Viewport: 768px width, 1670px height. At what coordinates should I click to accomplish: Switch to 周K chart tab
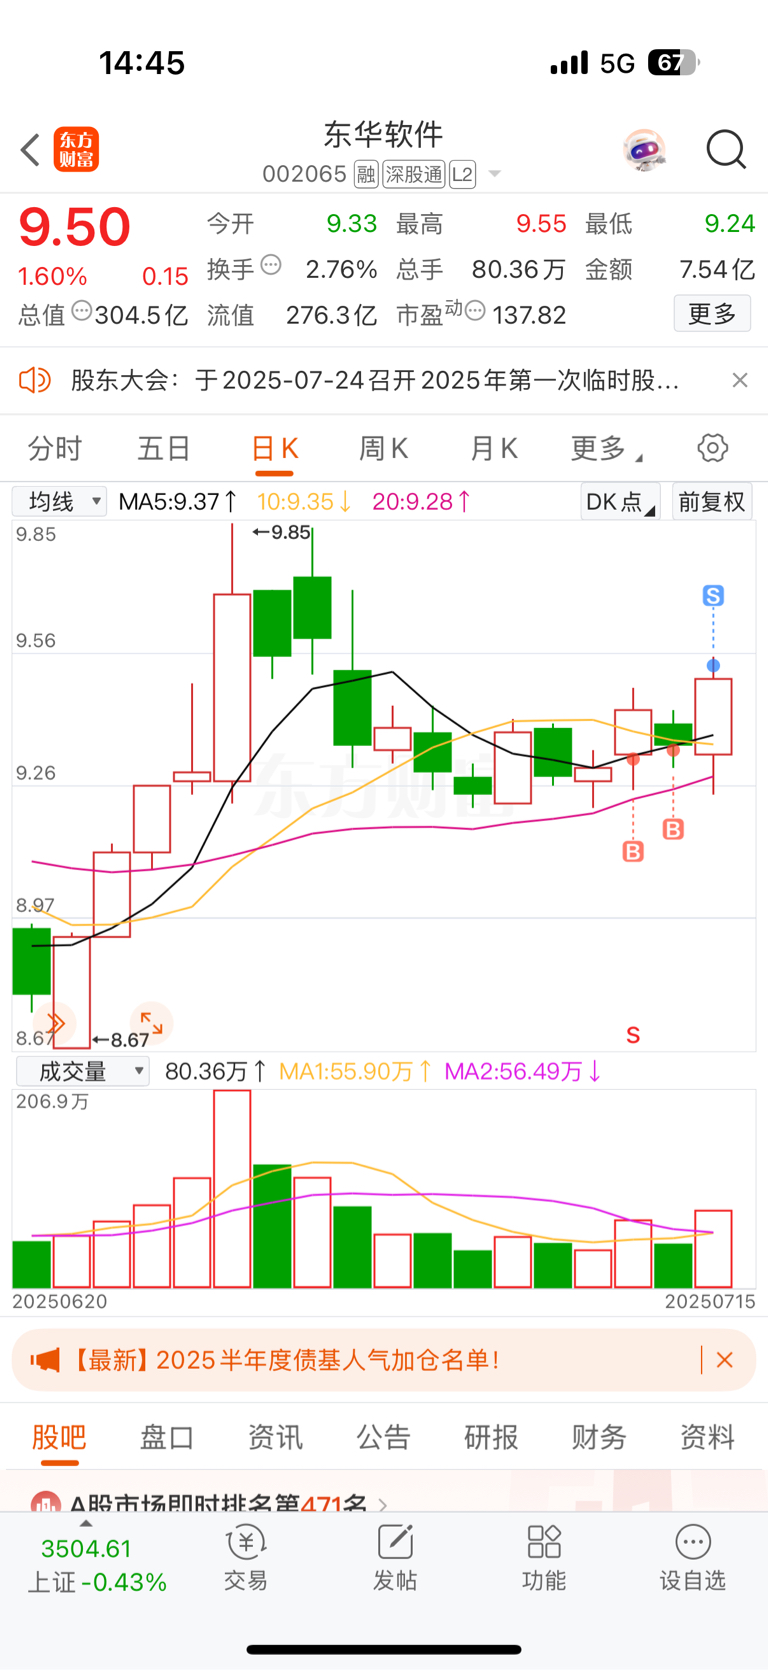point(383,449)
